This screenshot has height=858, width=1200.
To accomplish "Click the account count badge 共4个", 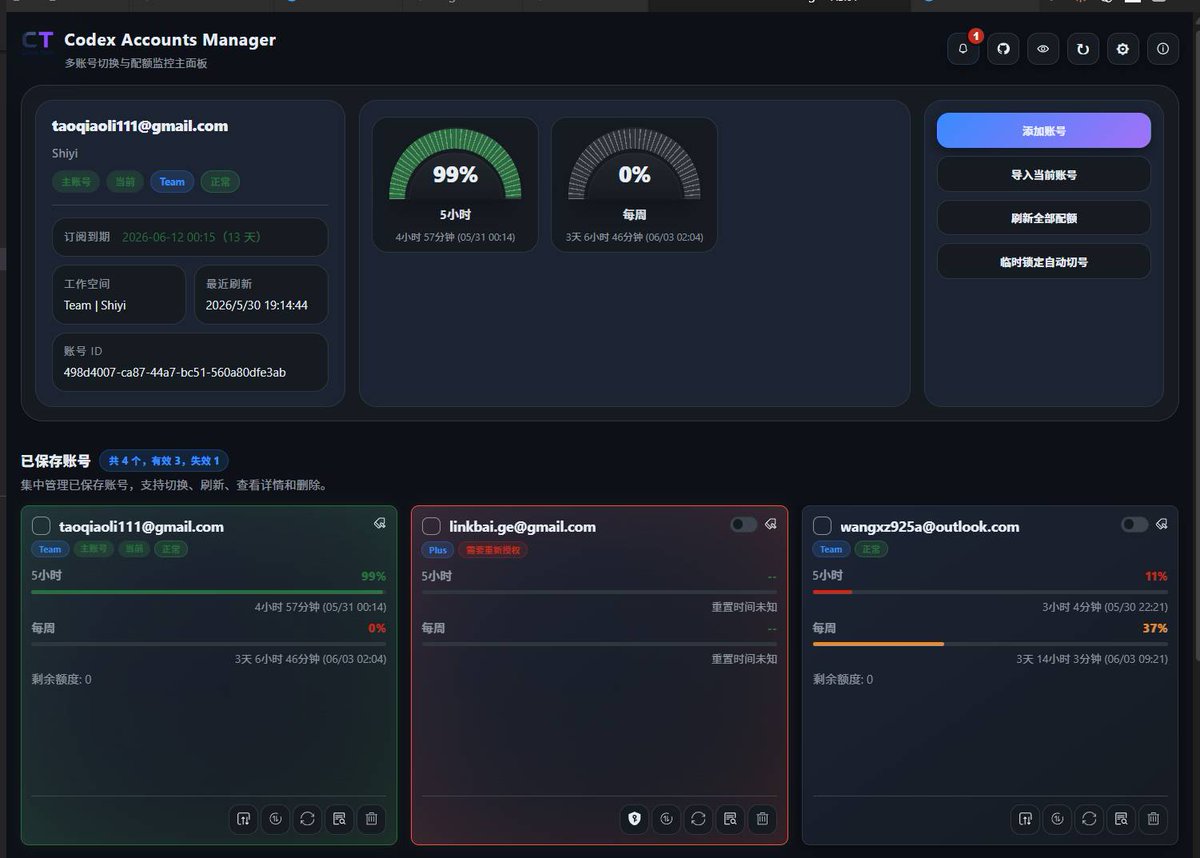I will pos(164,461).
